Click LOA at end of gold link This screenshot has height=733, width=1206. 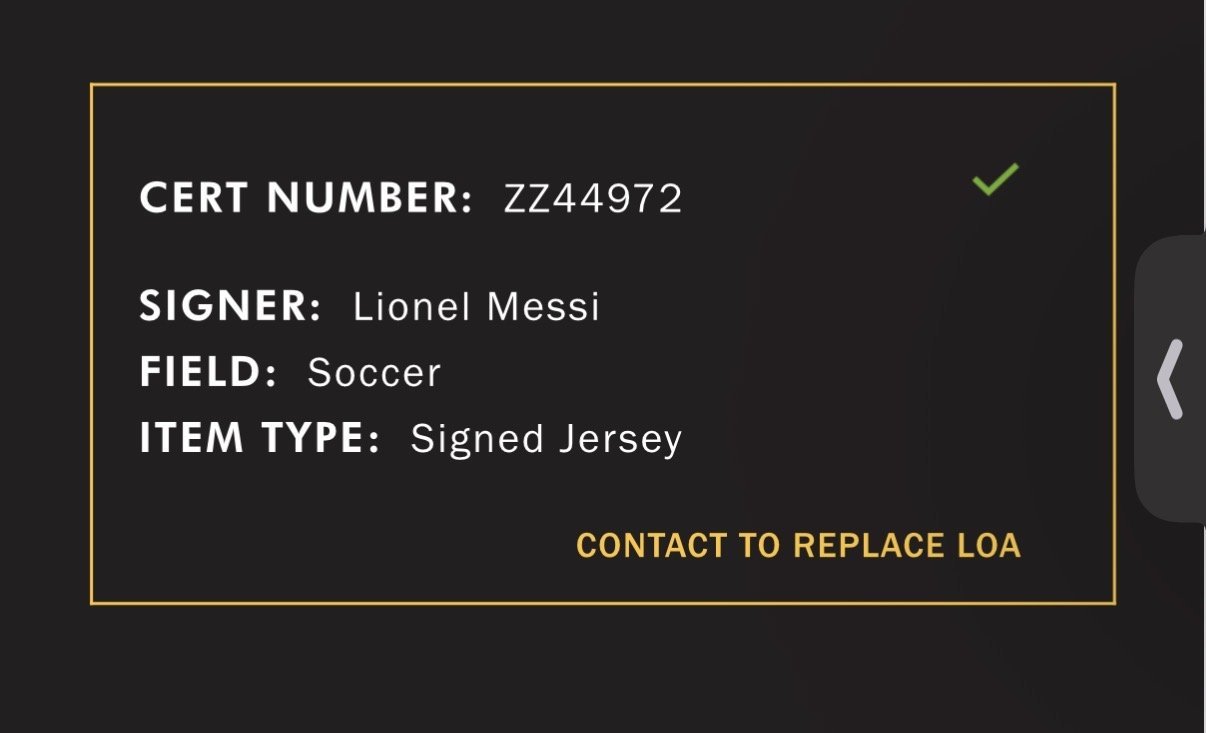point(988,546)
